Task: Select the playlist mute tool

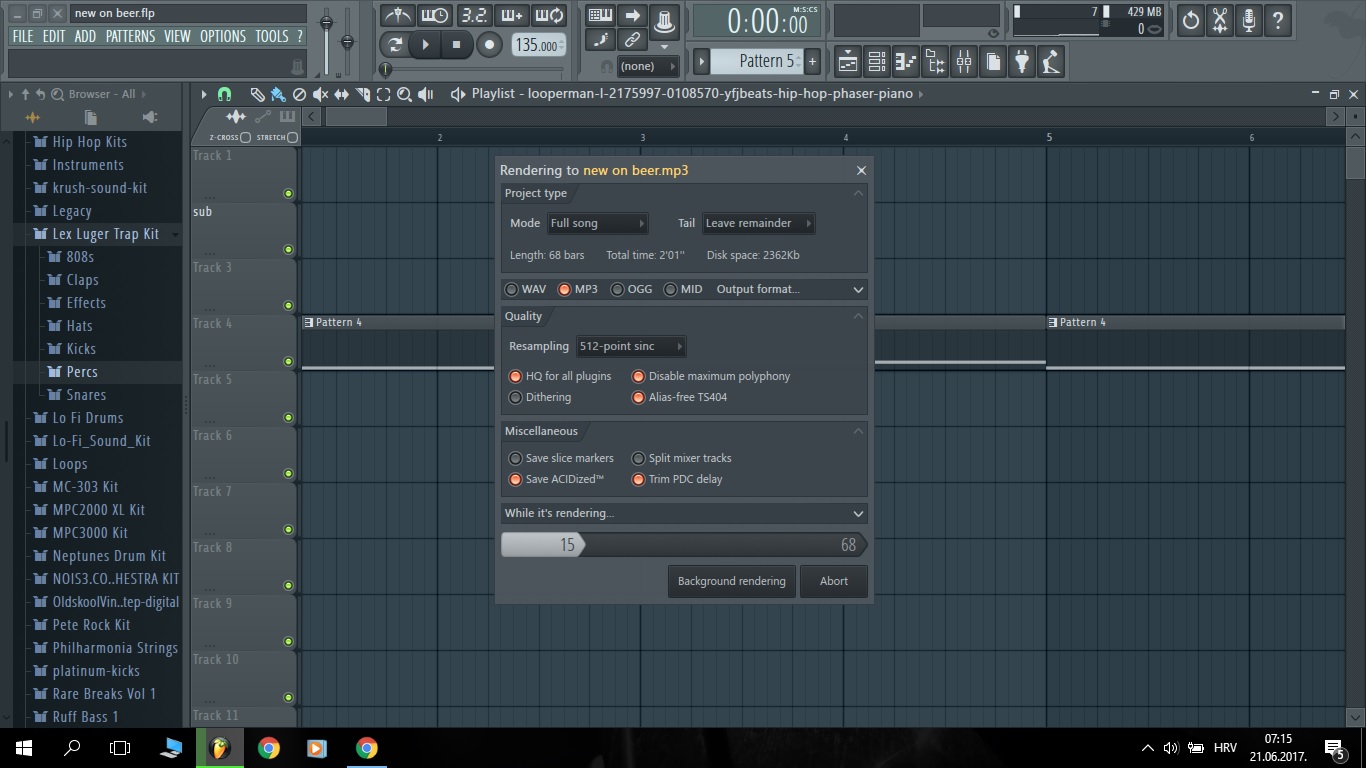Action: tap(320, 94)
